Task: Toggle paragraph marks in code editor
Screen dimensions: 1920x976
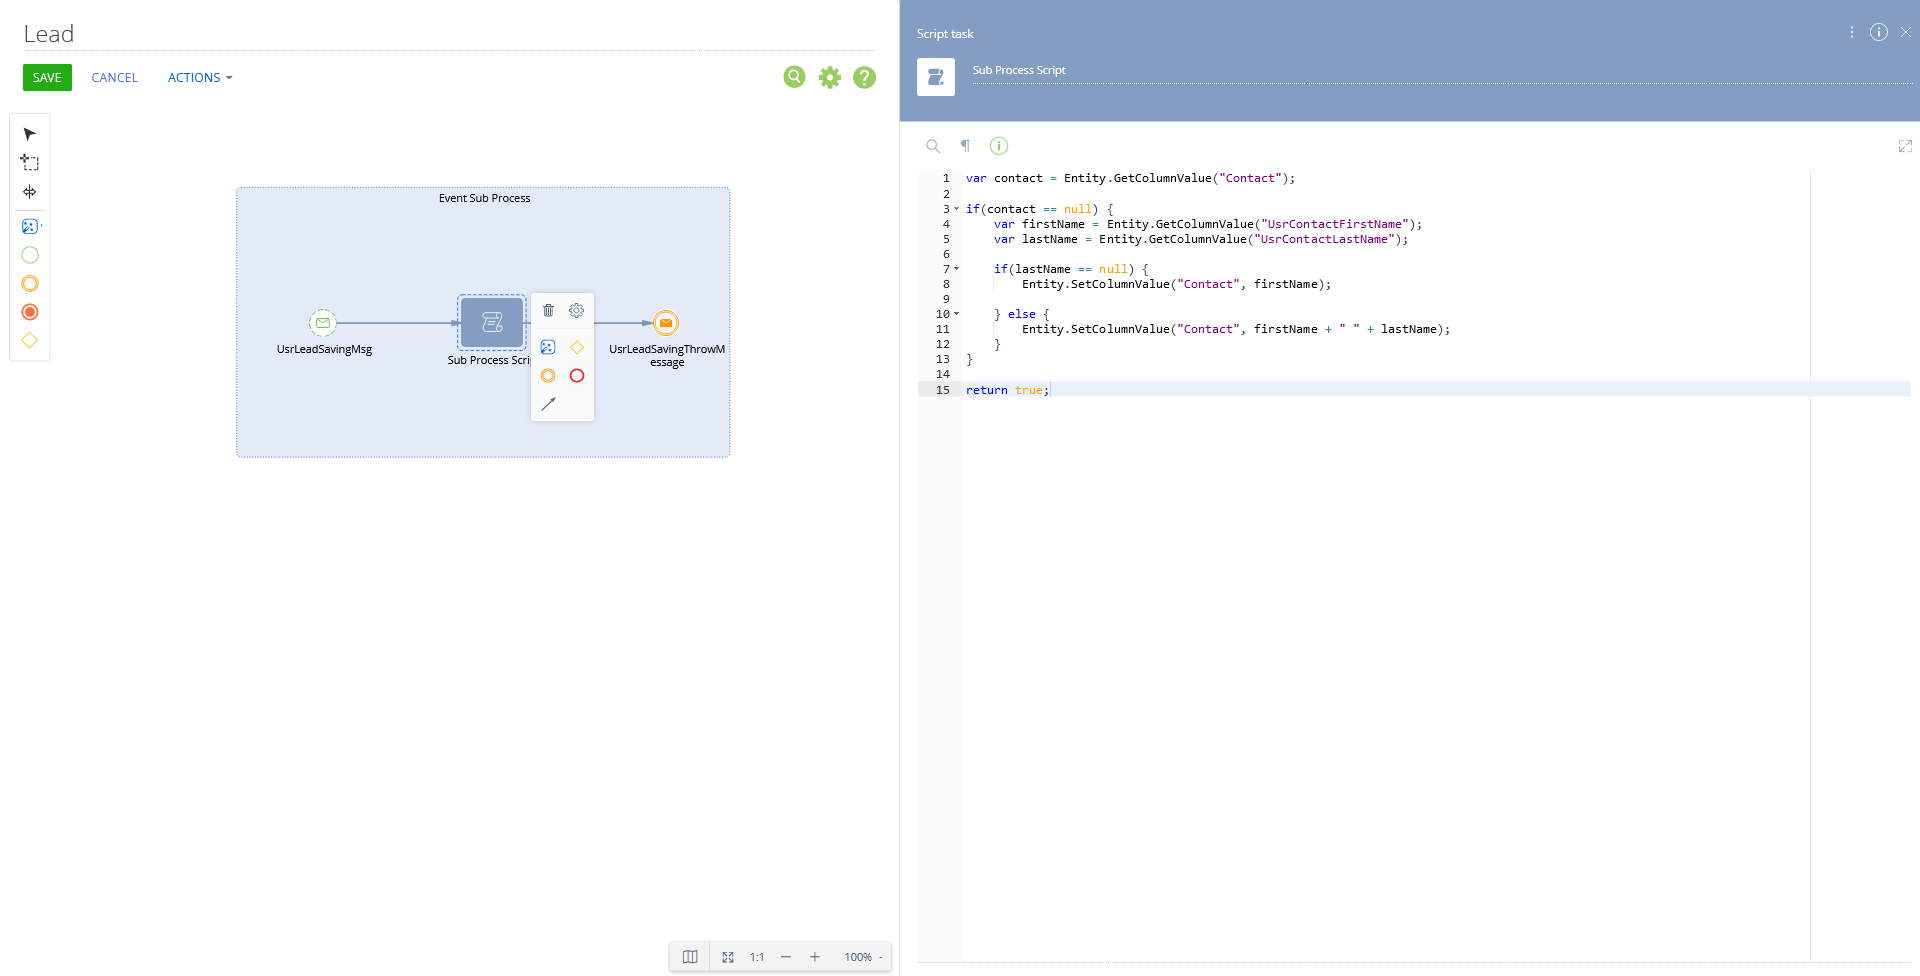Action: (966, 146)
